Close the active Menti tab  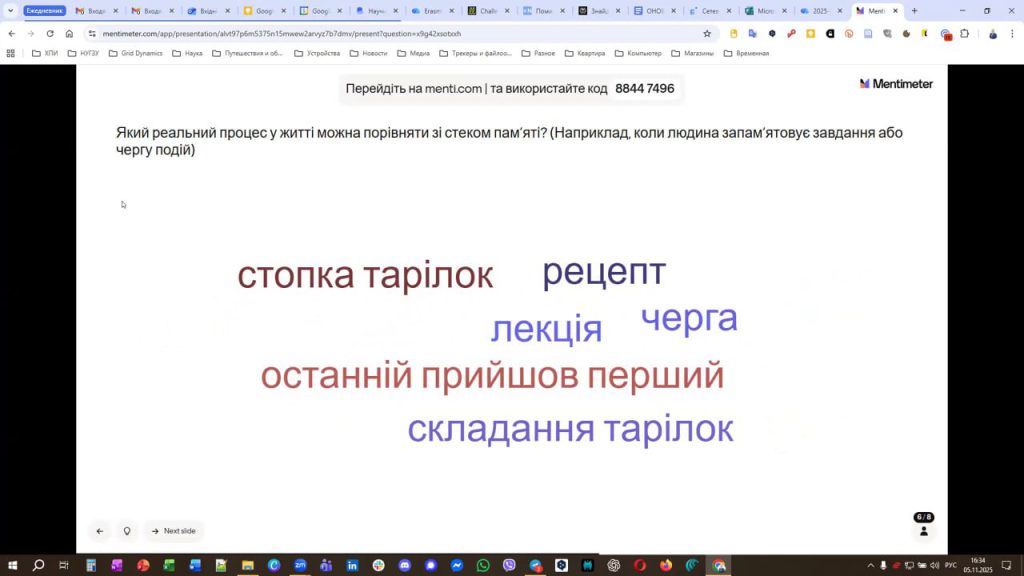(x=895, y=10)
